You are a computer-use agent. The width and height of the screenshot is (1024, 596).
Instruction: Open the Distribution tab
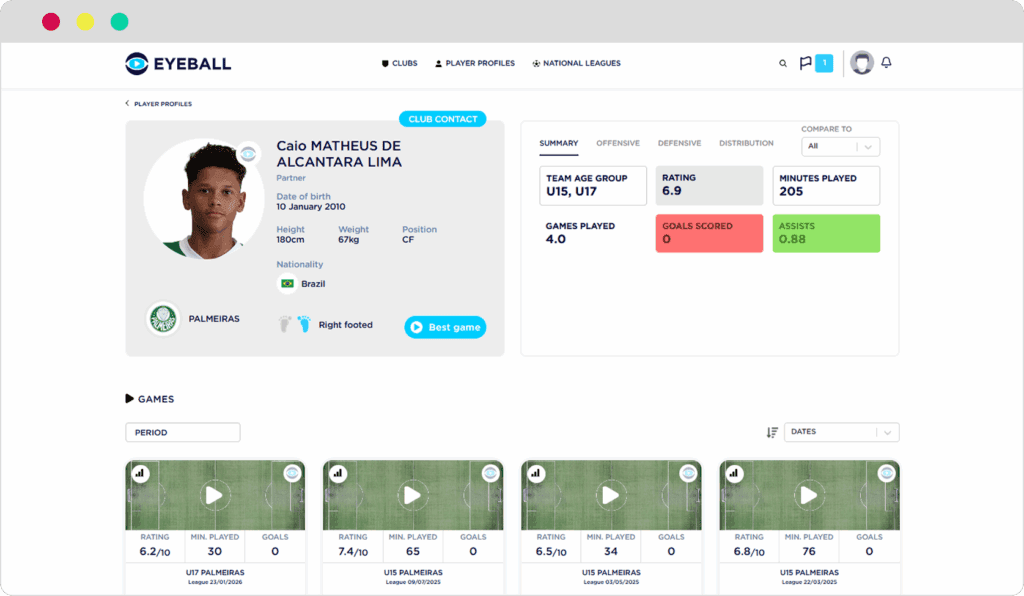pos(746,143)
